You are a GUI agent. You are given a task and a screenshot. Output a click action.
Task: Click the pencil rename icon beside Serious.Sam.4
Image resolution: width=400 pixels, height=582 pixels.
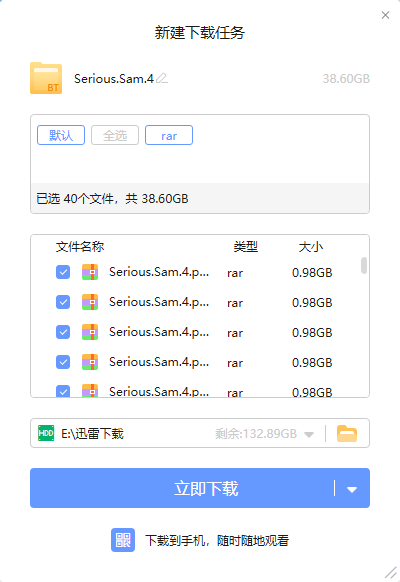162,78
